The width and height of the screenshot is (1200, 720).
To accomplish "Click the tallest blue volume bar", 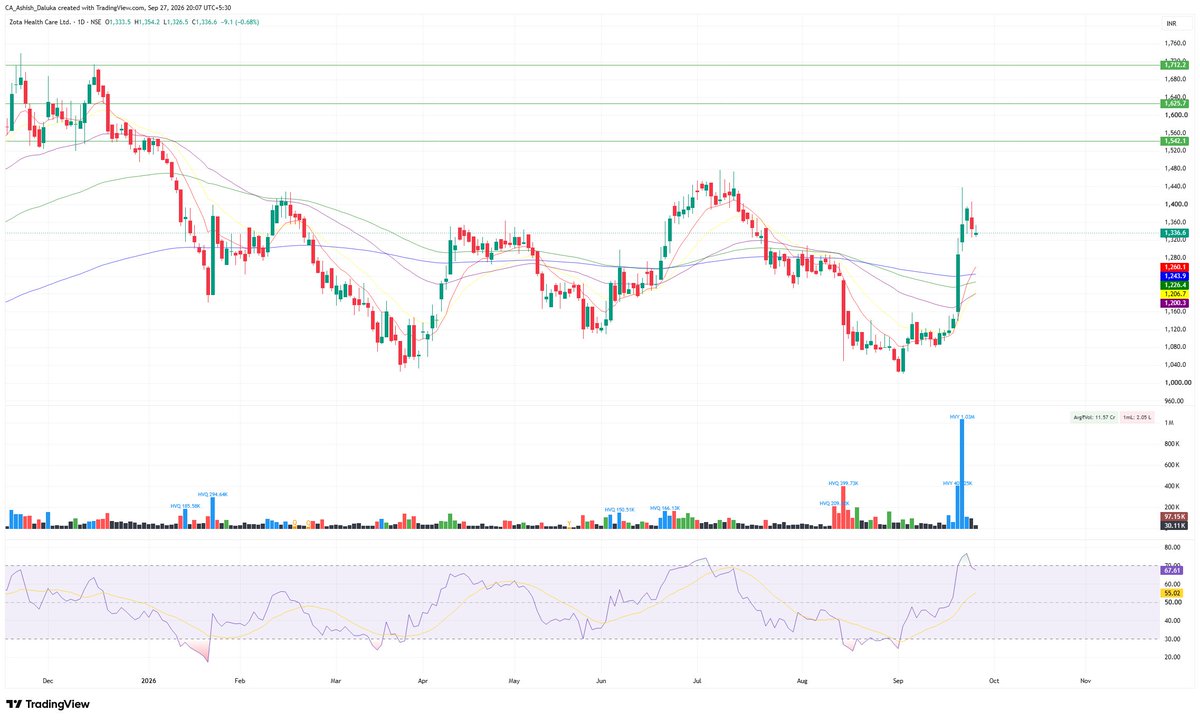I will [962, 474].
